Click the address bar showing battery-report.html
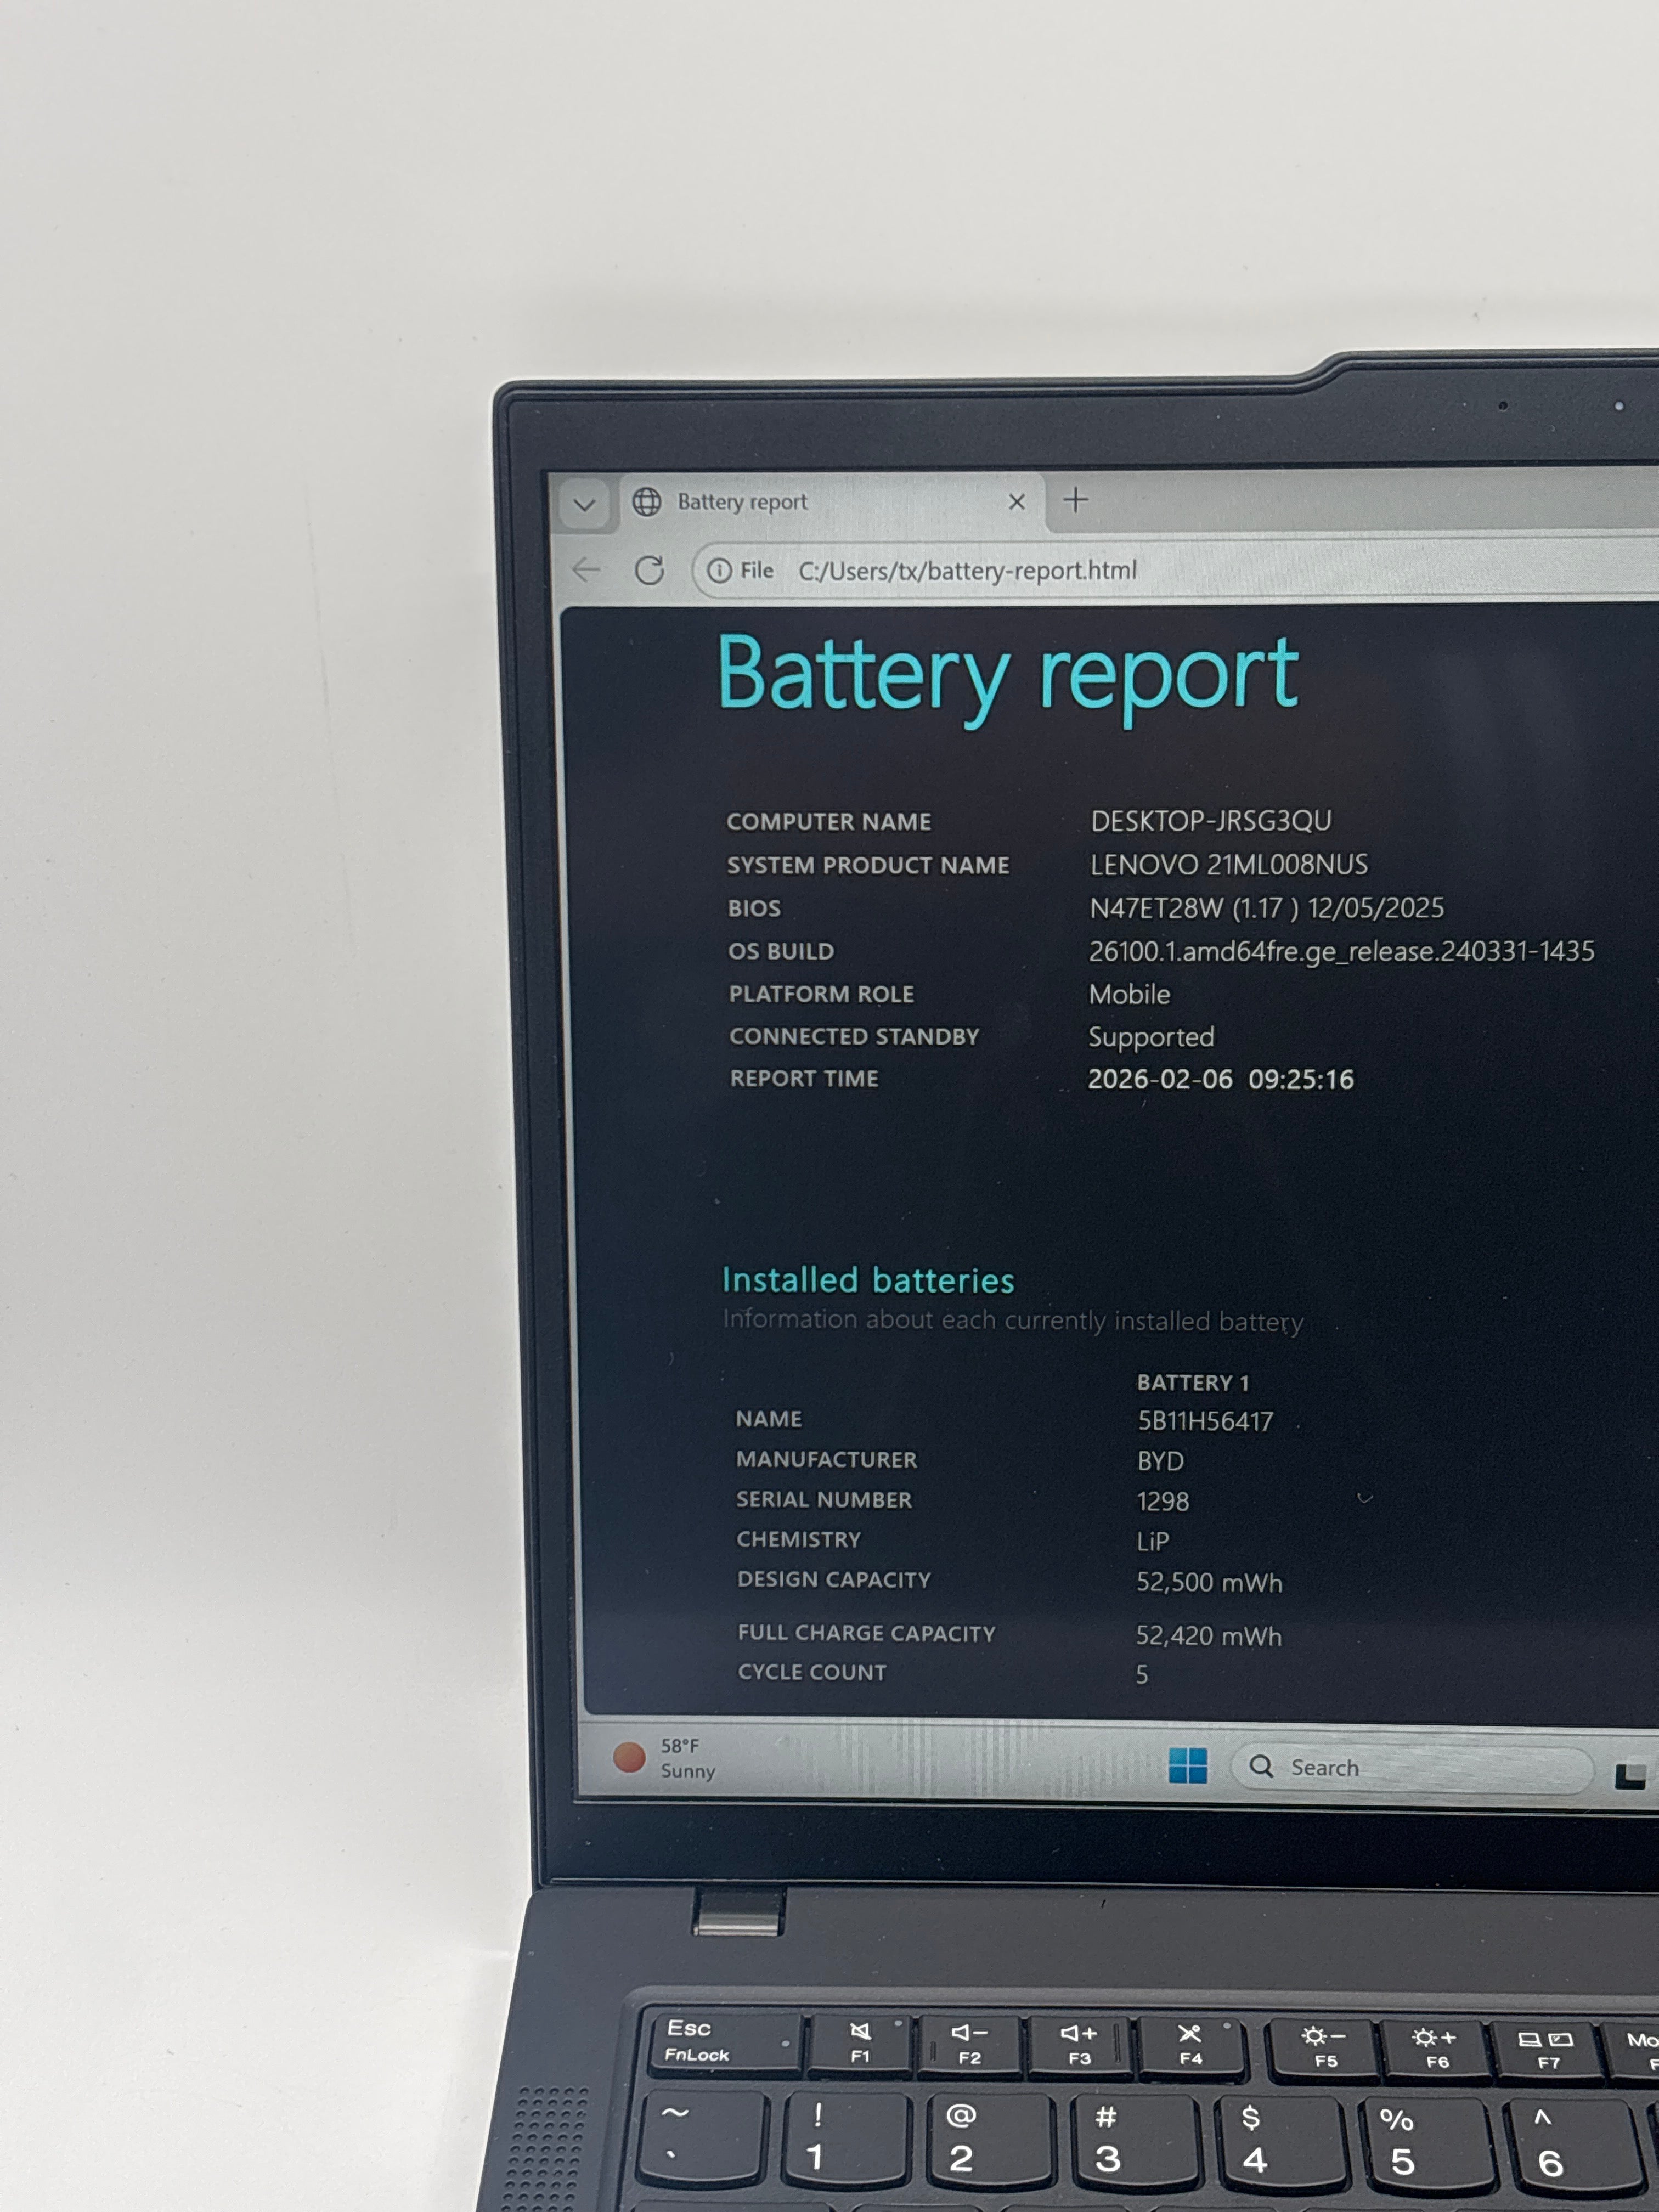1659x2212 pixels. tap(1175, 570)
